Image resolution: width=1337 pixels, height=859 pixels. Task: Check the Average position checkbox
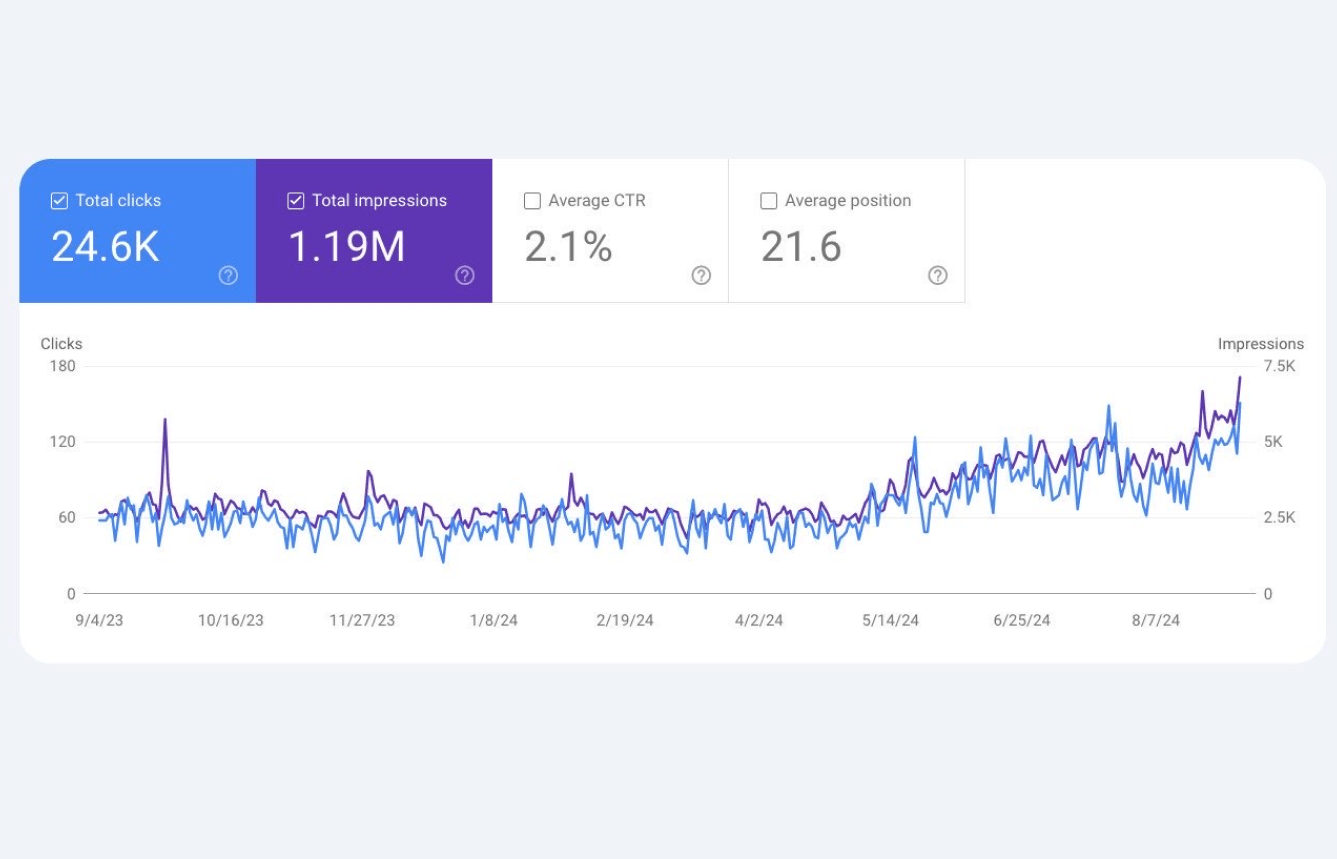tap(768, 200)
